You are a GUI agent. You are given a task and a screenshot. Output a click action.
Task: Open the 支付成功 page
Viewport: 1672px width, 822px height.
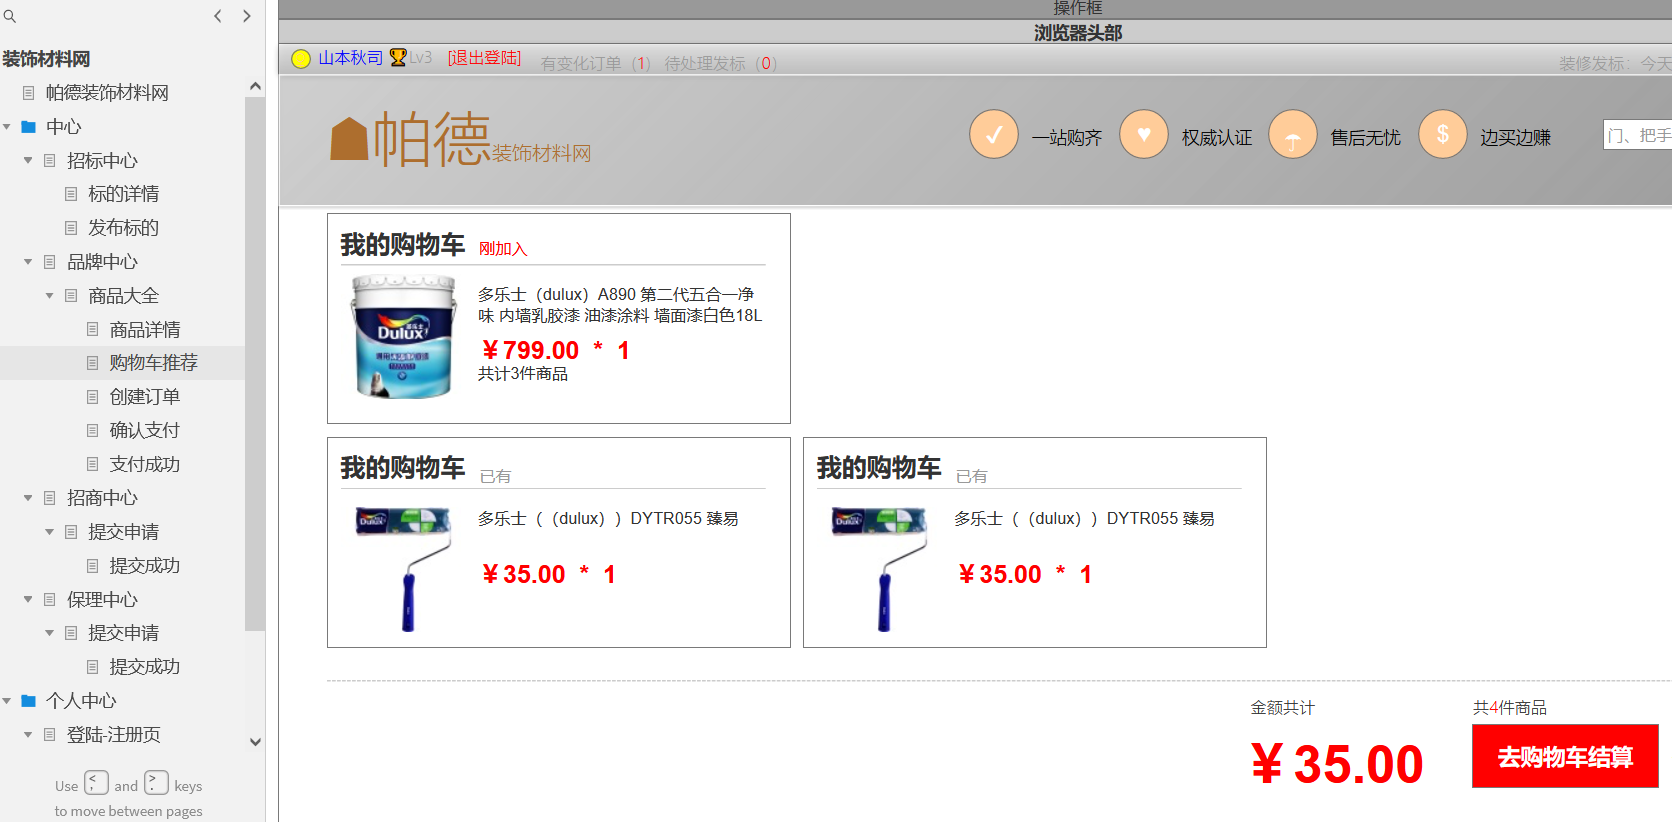pos(145,464)
